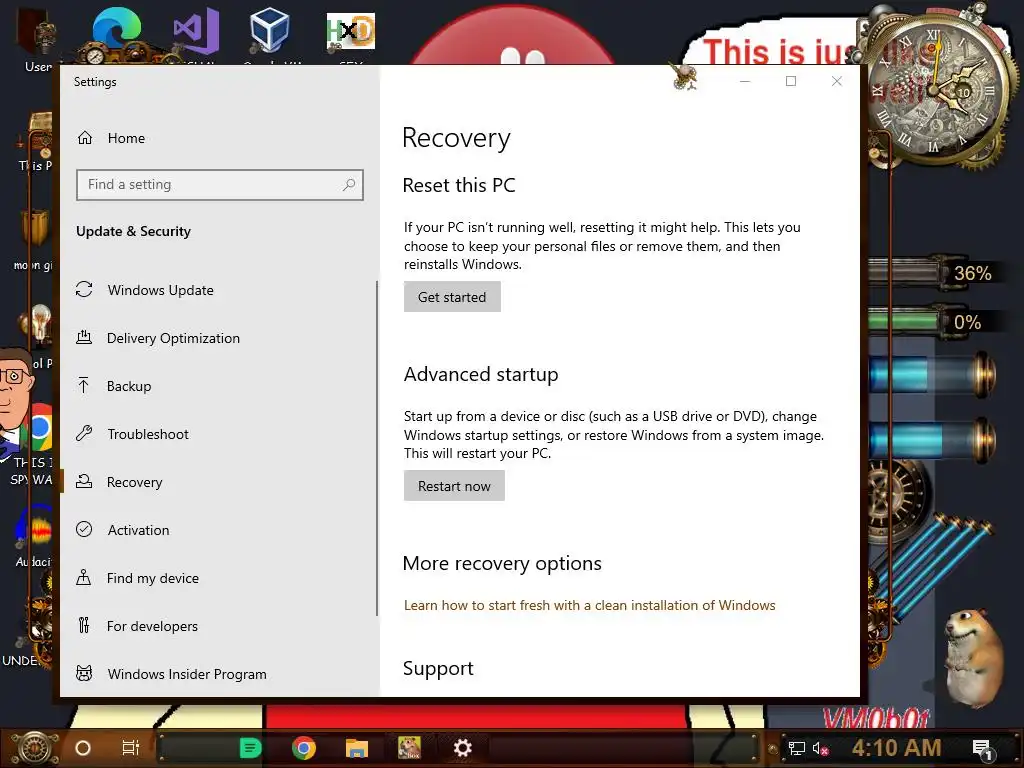Image resolution: width=1024 pixels, height=768 pixels.
Task: Click the Activation checkmark icon
Action: click(84, 530)
